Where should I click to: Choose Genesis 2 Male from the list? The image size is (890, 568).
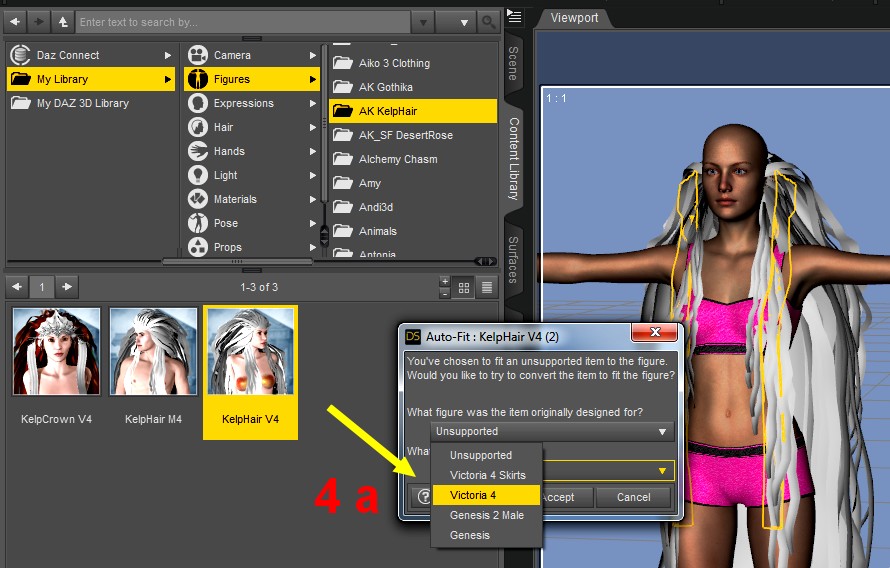pyautogui.click(x=486, y=515)
